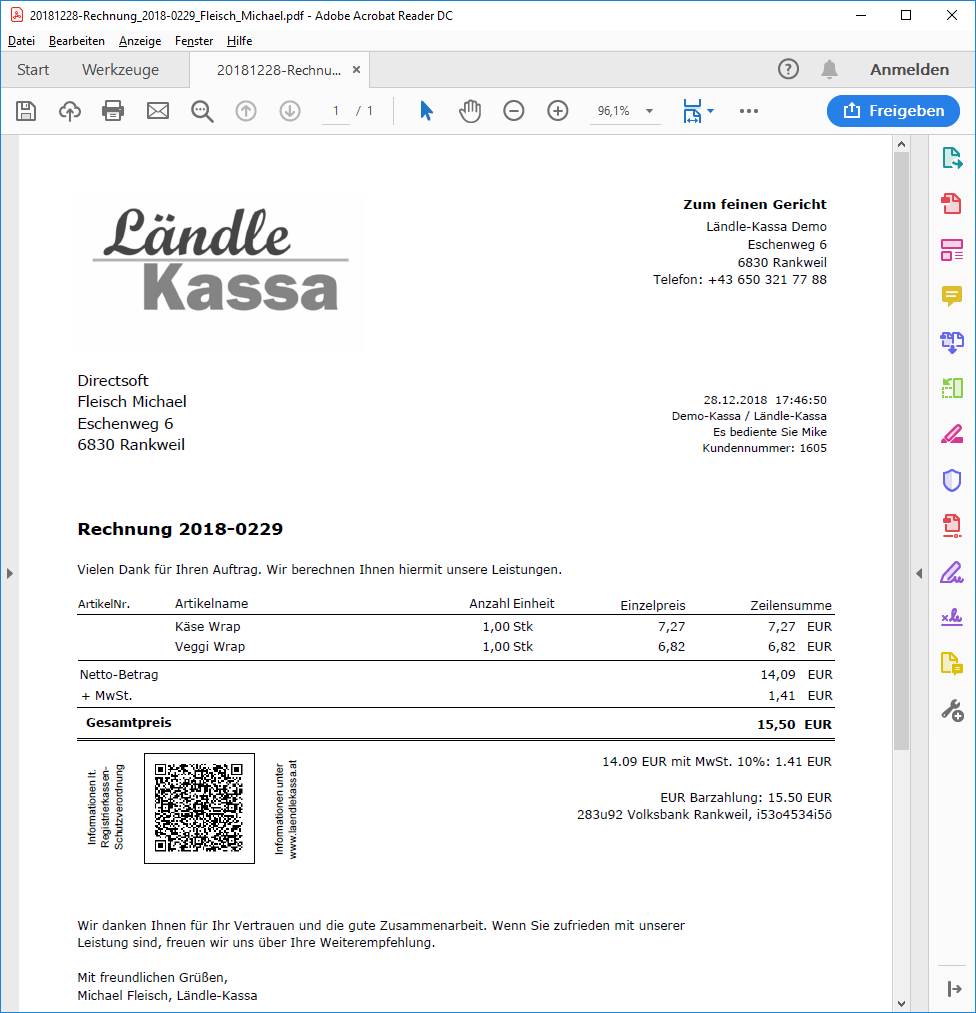Open Adobe Sign signature tool
The width and height of the screenshot is (976, 1013).
coord(952,618)
